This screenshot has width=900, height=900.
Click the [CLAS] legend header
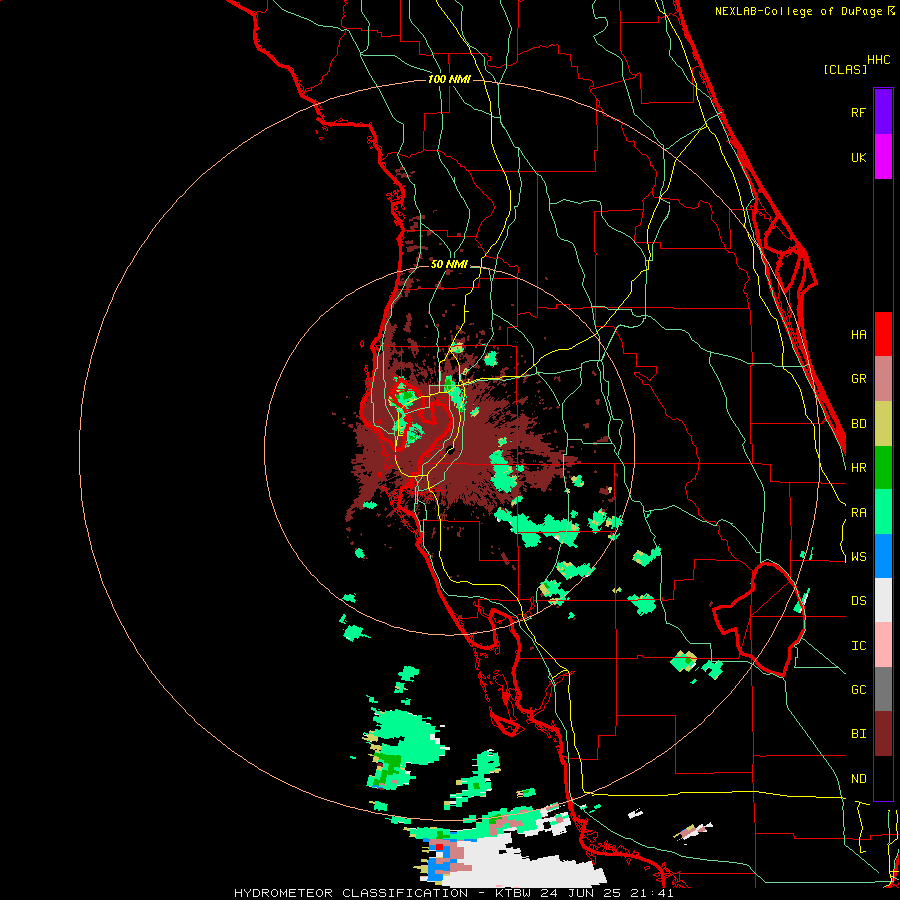(845, 70)
